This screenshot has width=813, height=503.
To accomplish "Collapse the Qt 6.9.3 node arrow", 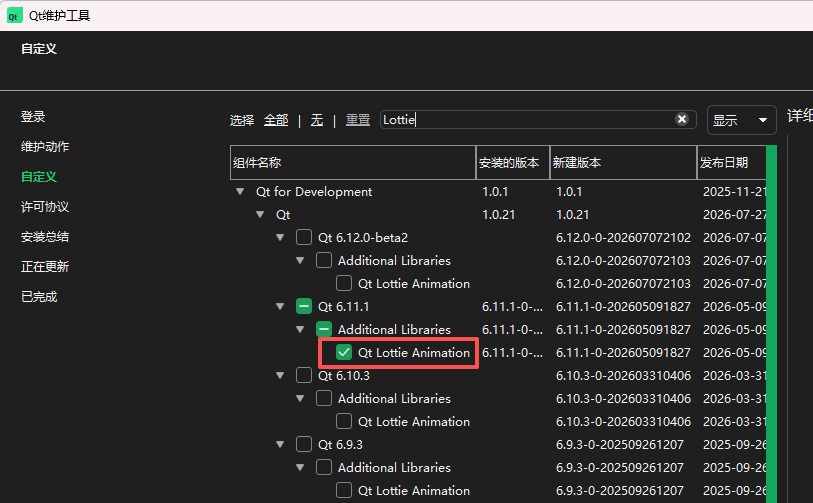I will [281, 444].
